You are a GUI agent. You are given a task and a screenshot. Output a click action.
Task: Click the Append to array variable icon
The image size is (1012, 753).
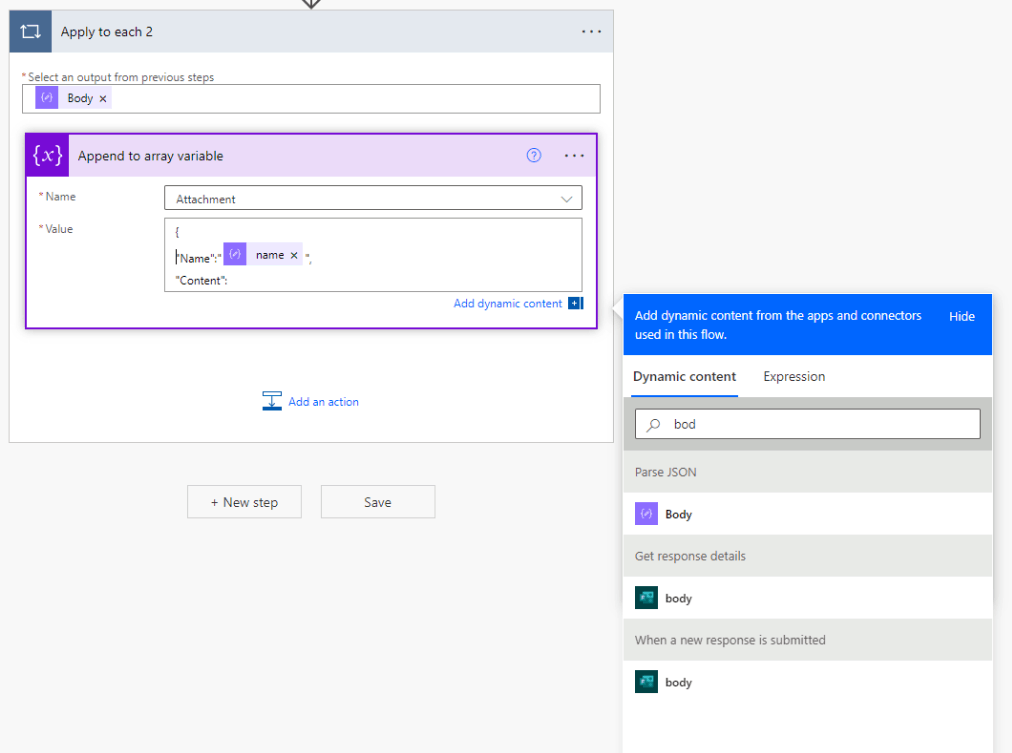[x=48, y=156]
